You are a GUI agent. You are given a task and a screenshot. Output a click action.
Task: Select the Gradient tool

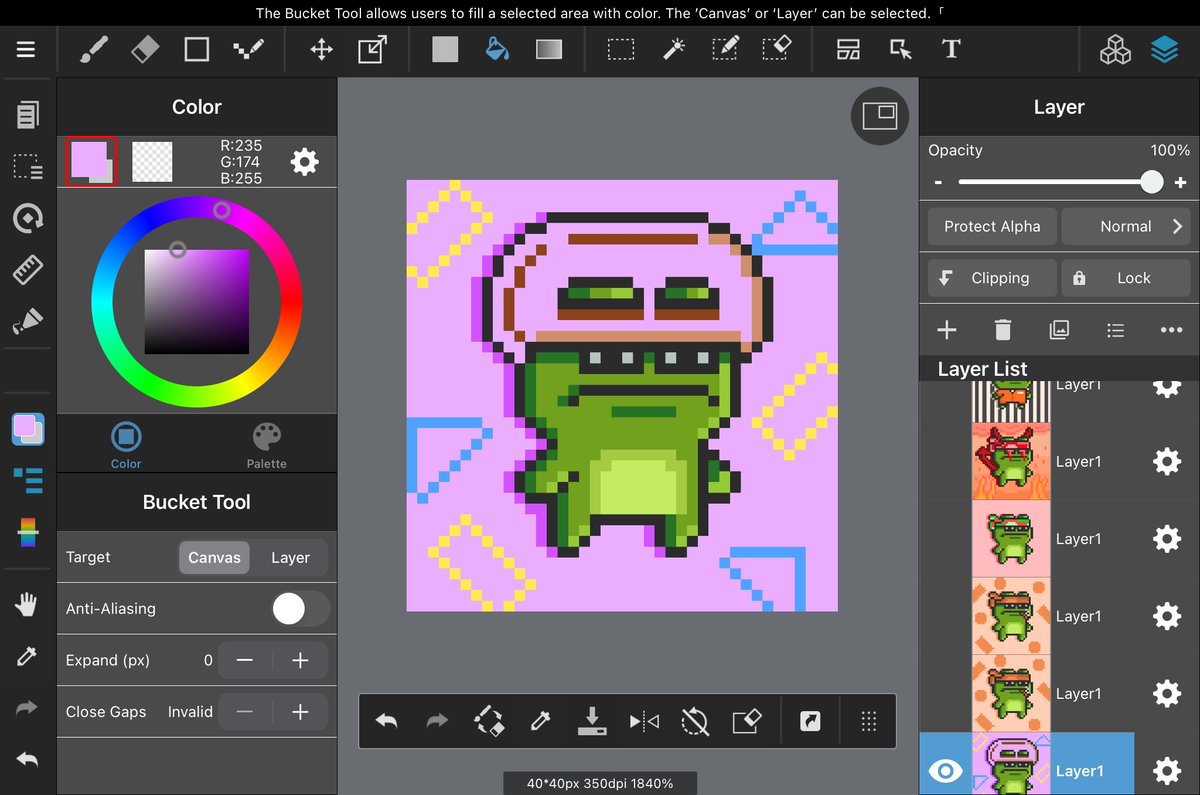click(549, 49)
